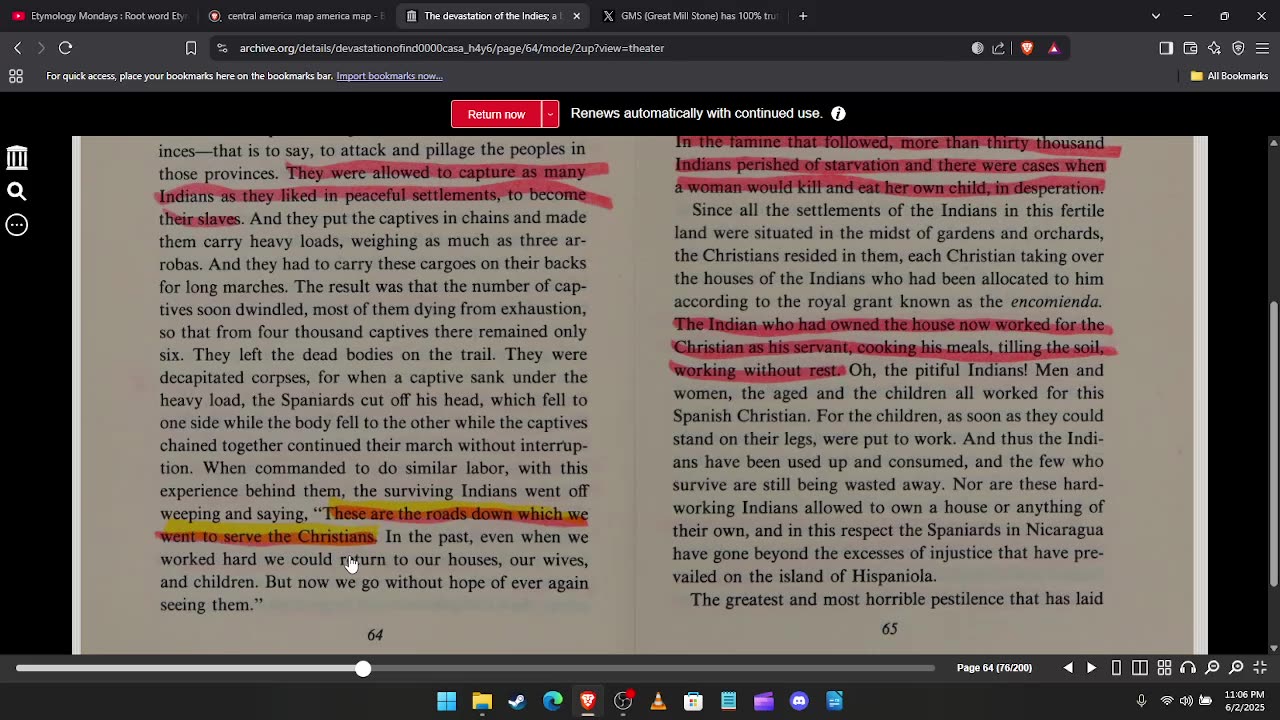1280x720 pixels.
Task: Switch to two-page view
Action: pyautogui.click(x=1140, y=668)
